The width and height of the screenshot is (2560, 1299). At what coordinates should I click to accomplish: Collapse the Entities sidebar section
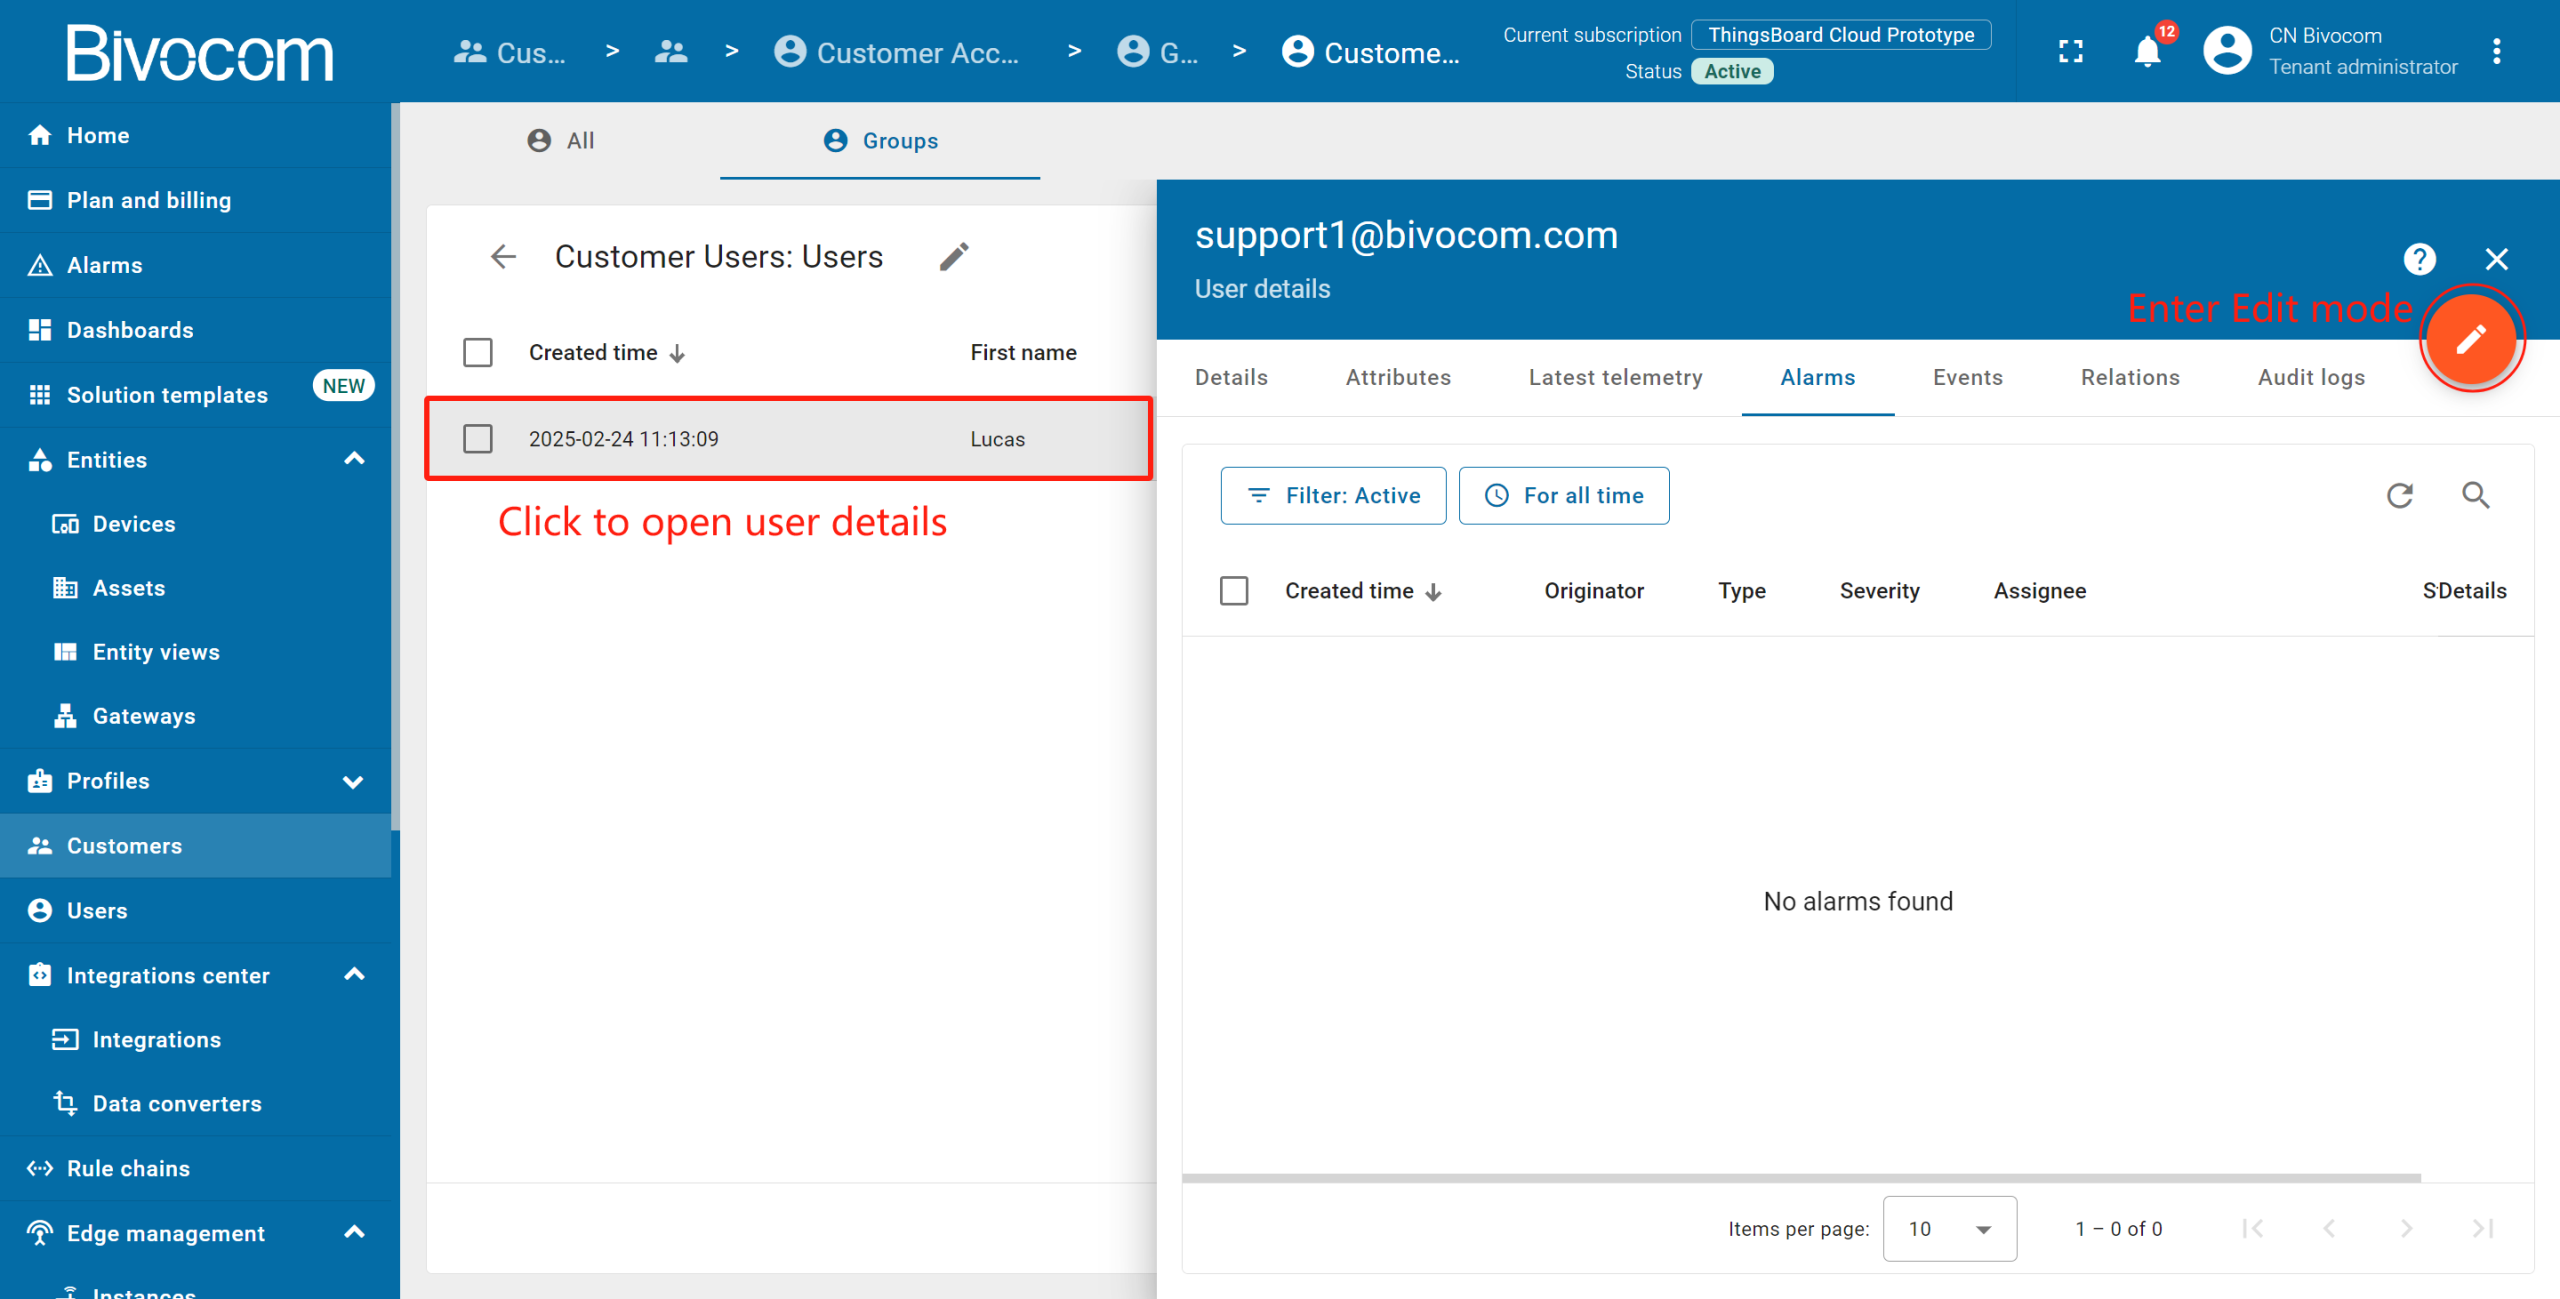[x=354, y=460]
